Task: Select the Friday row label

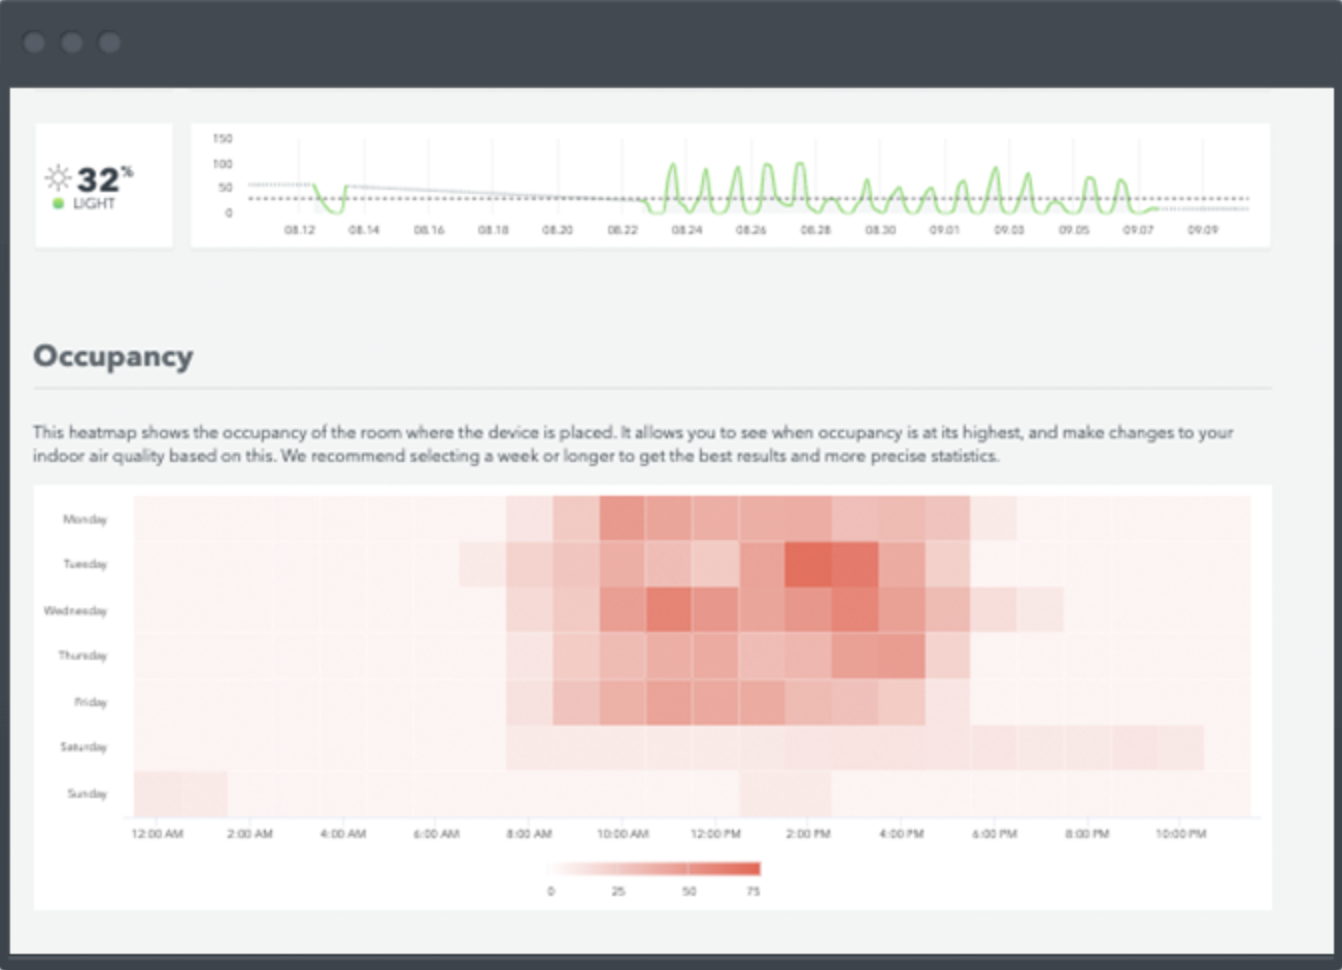Action: (x=91, y=702)
